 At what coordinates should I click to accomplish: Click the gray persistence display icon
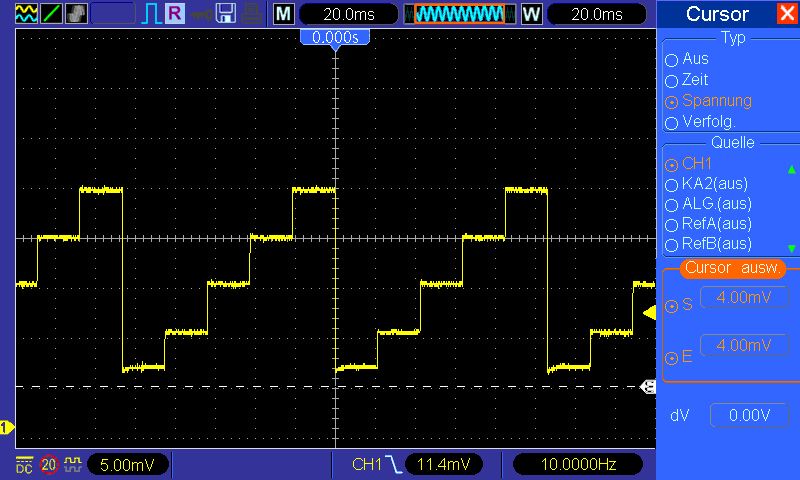(x=76, y=14)
